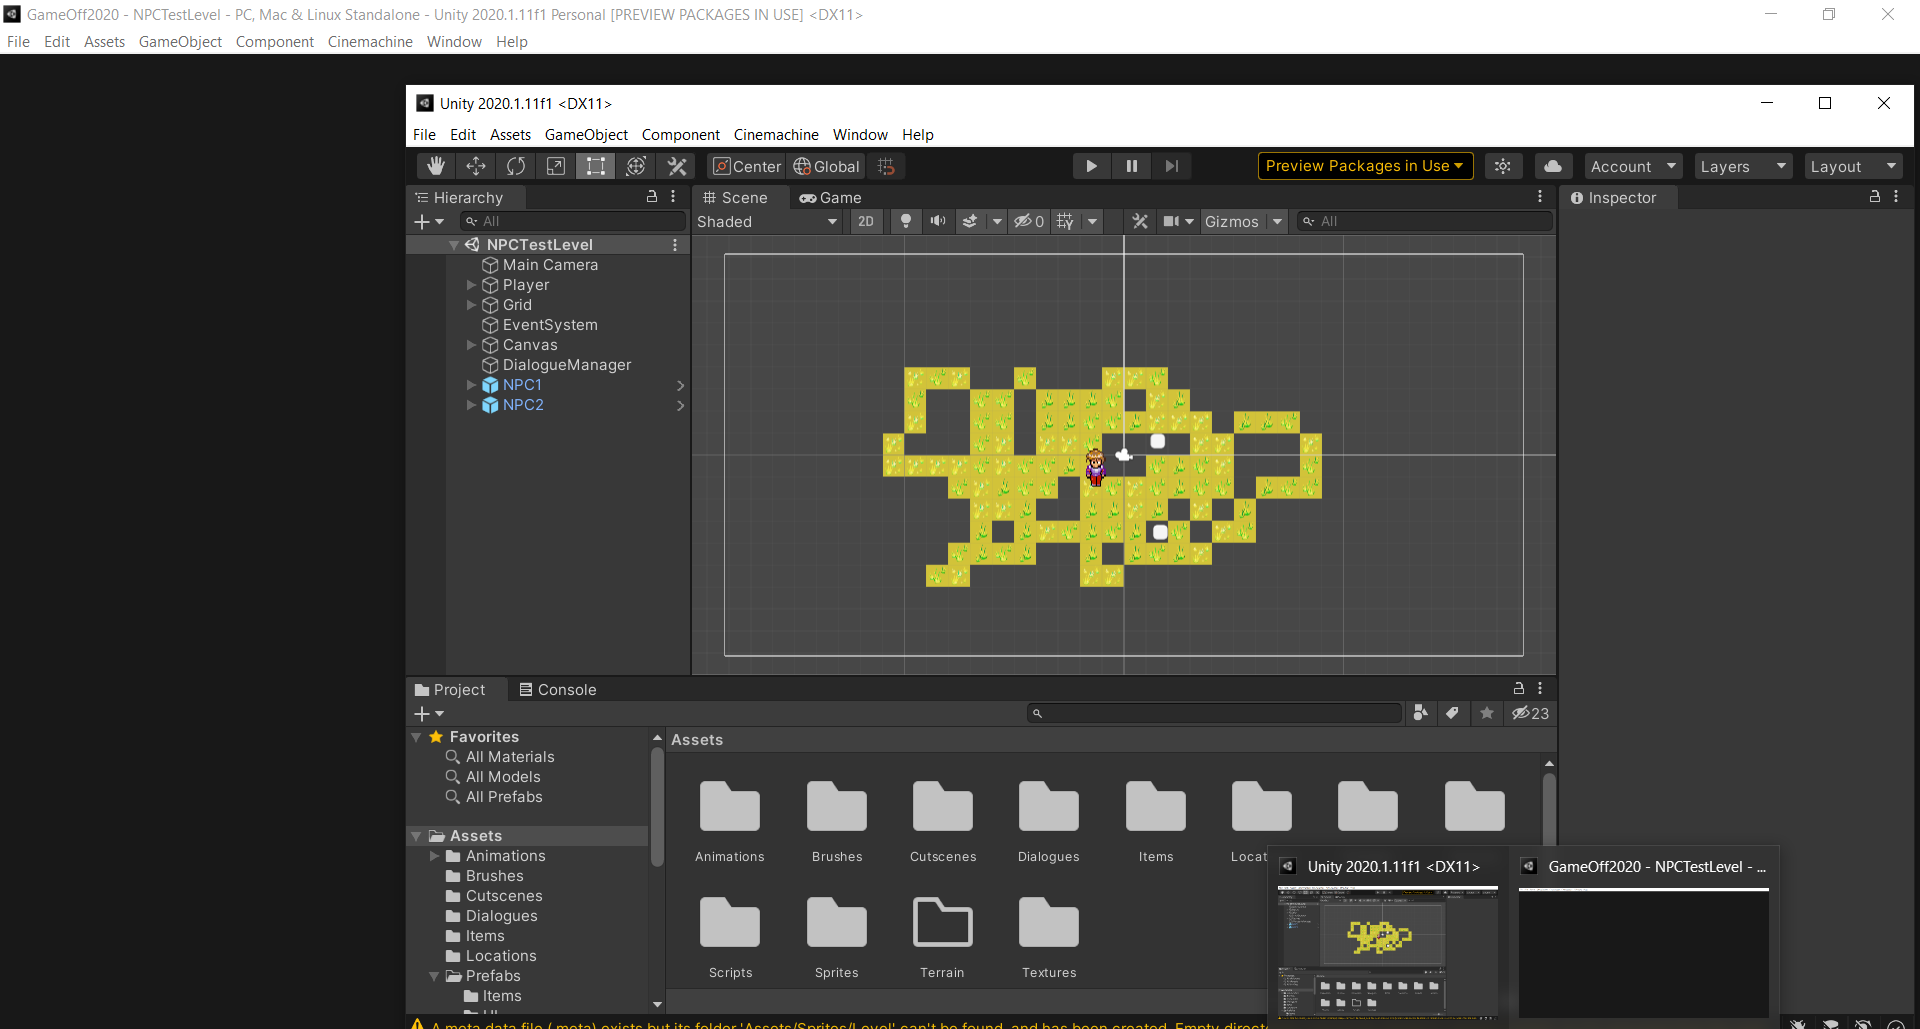This screenshot has height=1029, width=1920.
Task: Switch to the Console tab
Action: pyautogui.click(x=558, y=690)
